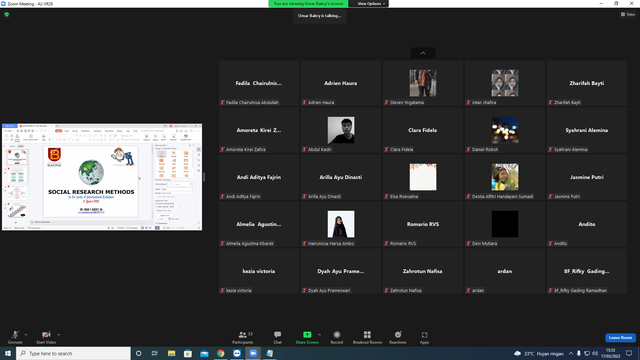
Task: Select 8F_Rifky Gading Ramadhan's tile
Action: pos(587,271)
